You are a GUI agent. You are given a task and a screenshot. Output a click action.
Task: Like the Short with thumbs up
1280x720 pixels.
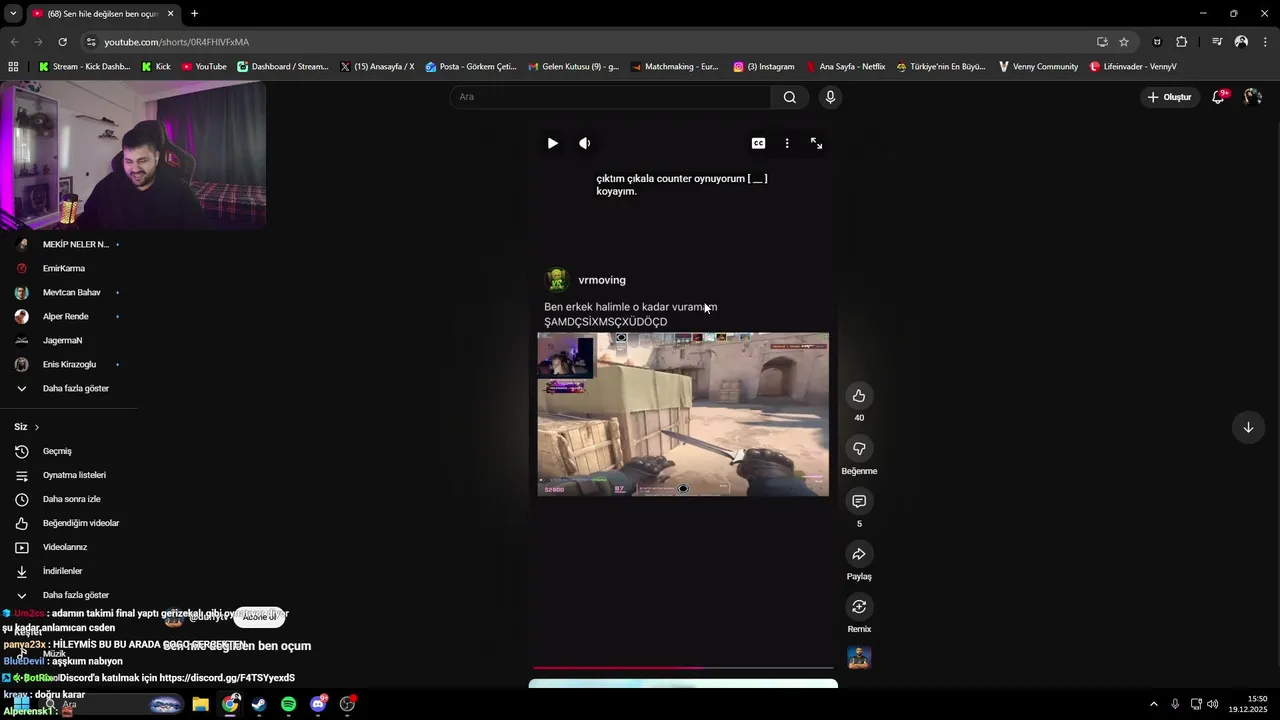[x=859, y=396]
